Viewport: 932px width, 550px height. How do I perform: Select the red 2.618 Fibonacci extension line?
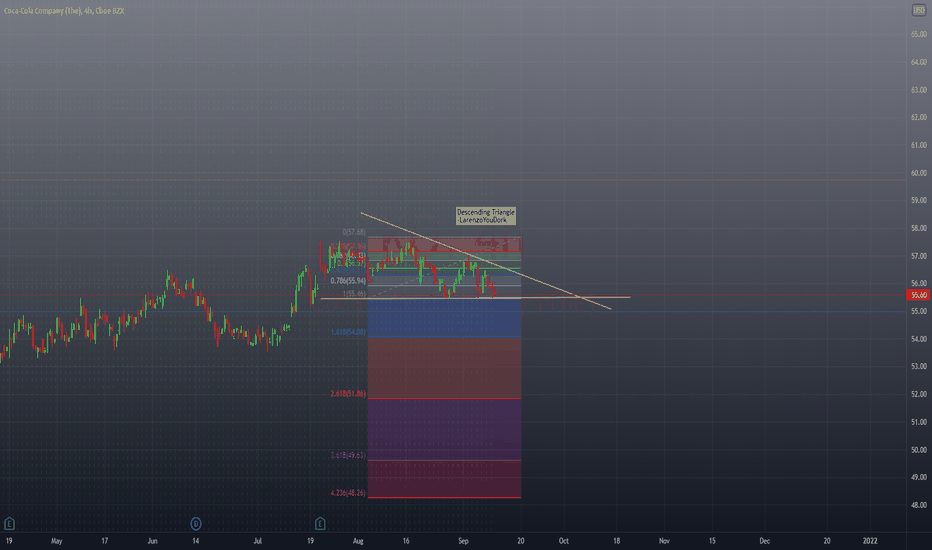444,398
